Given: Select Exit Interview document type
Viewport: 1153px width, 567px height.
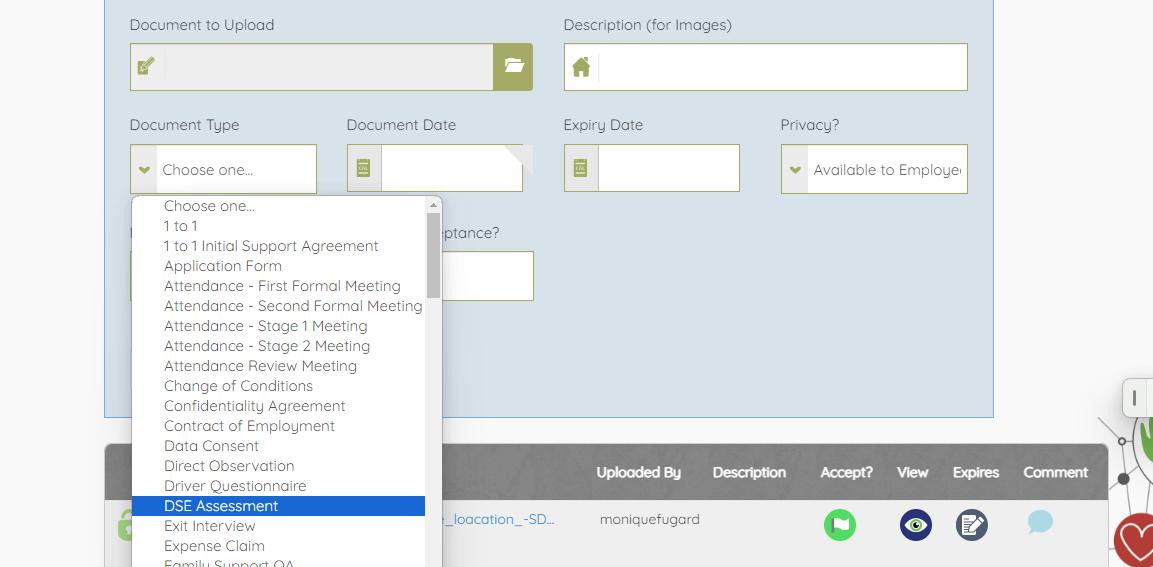Looking at the screenshot, I should [209, 526].
